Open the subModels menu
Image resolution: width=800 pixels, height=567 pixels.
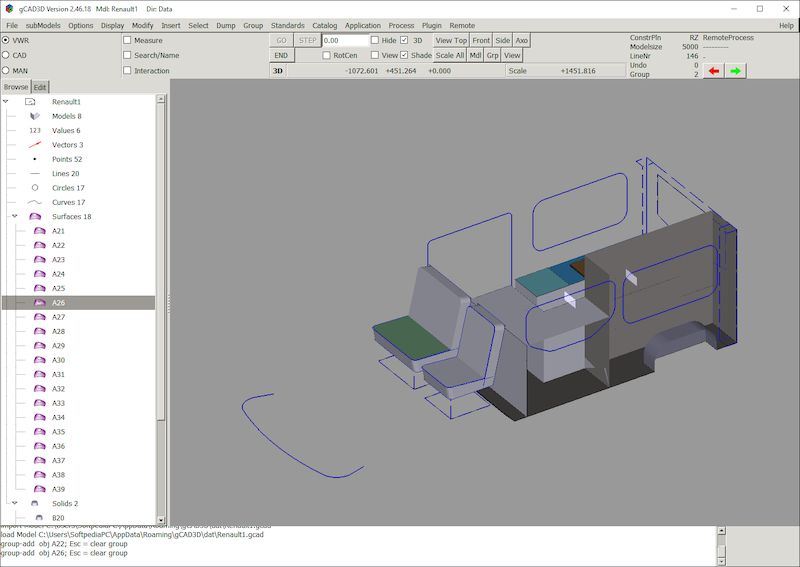[x=42, y=25]
